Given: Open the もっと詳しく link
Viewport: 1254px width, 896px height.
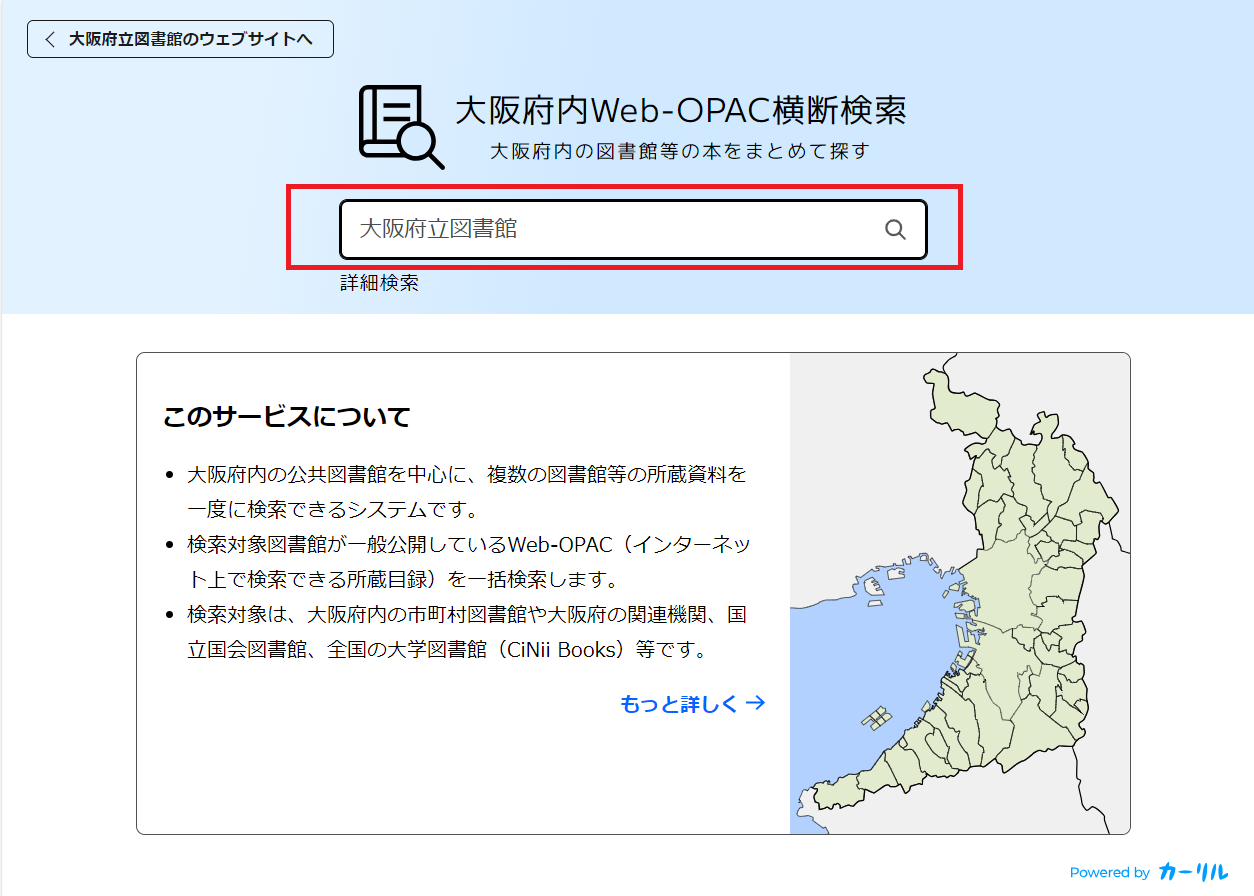Looking at the screenshot, I should 693,704.
